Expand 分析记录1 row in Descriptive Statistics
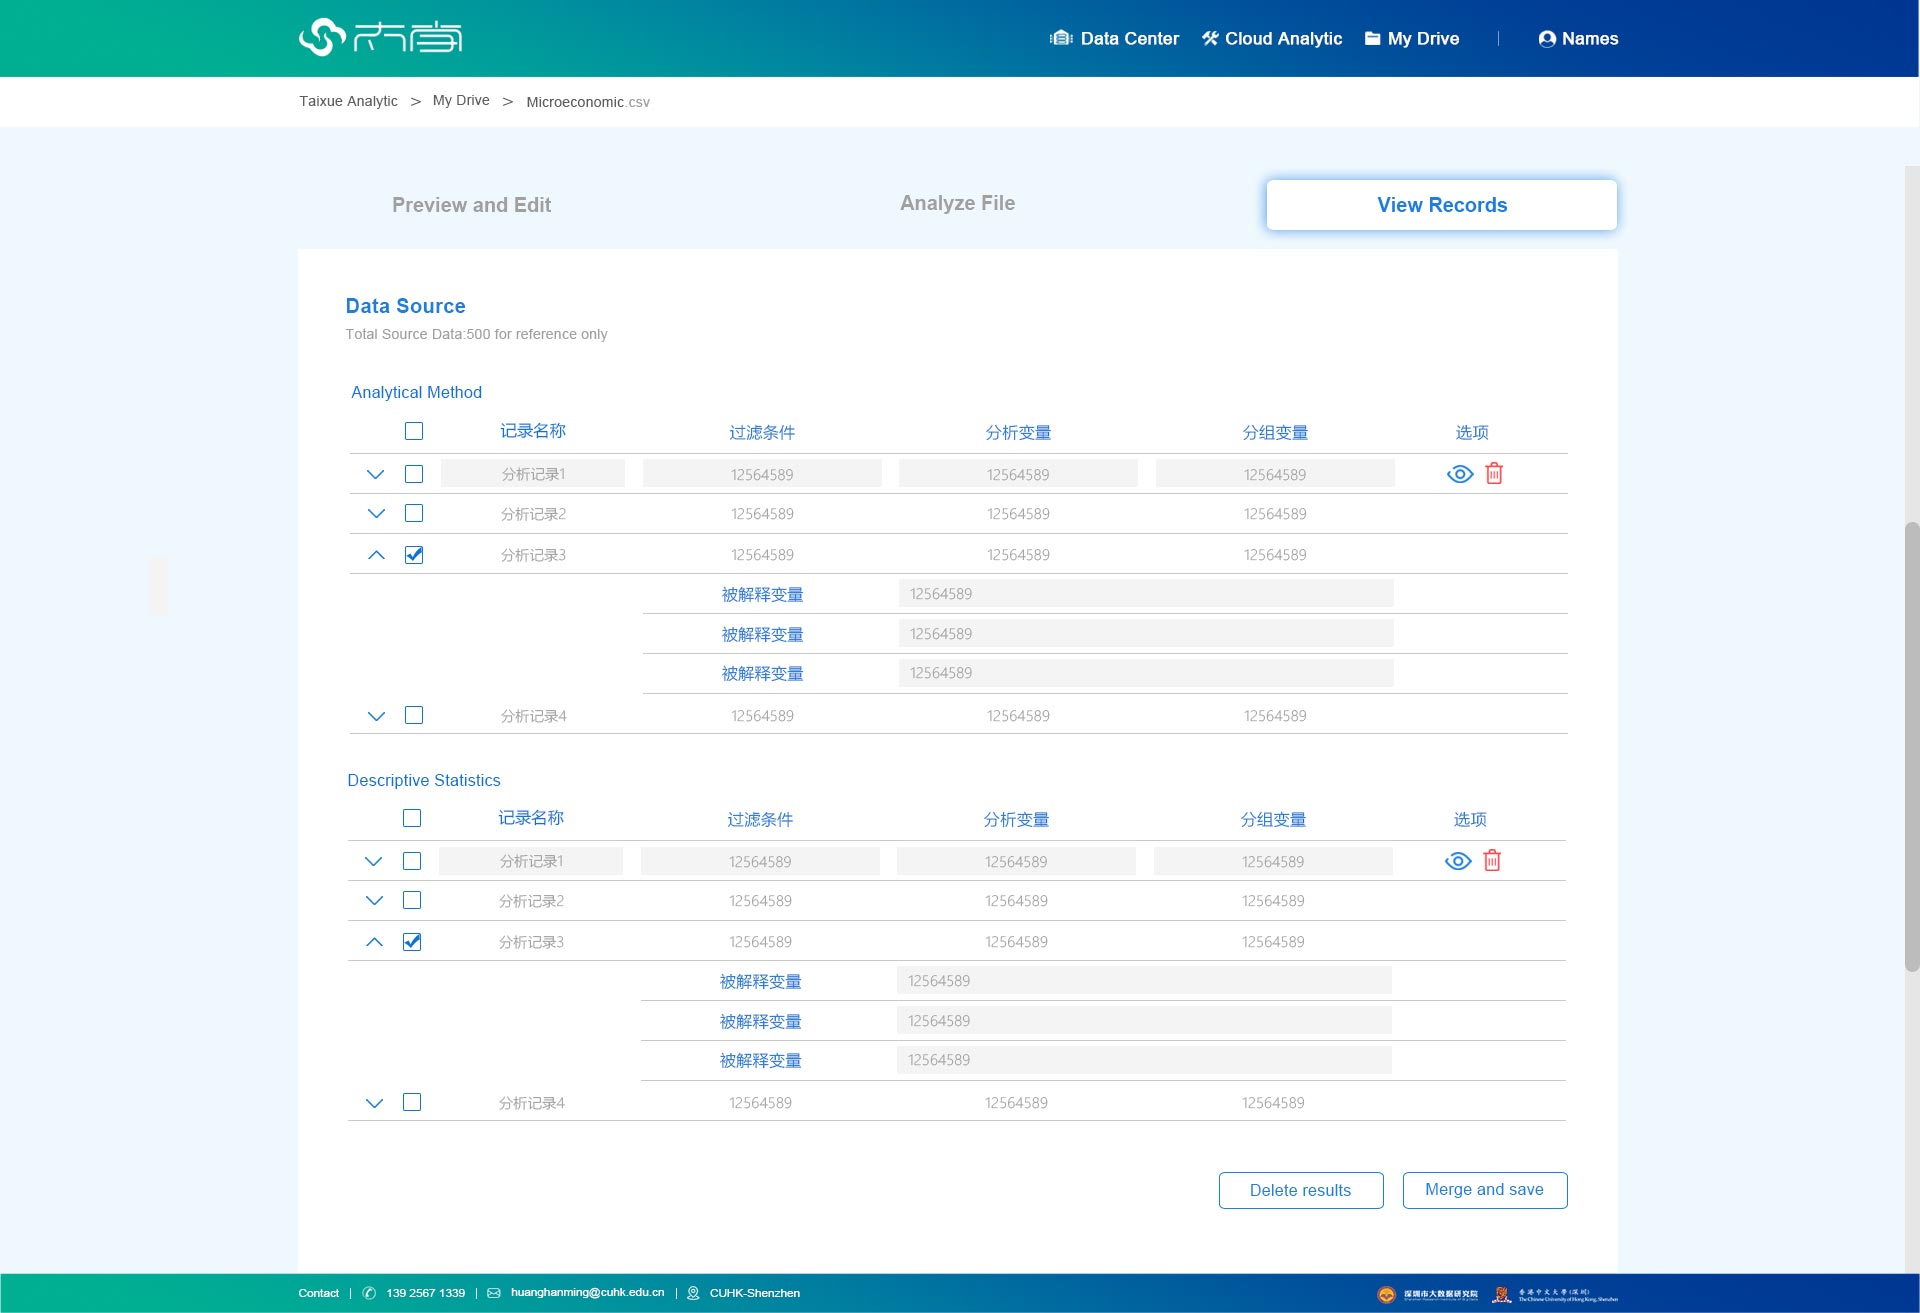Screen dimensions: 1920x1313 click(x=373, y=862)
